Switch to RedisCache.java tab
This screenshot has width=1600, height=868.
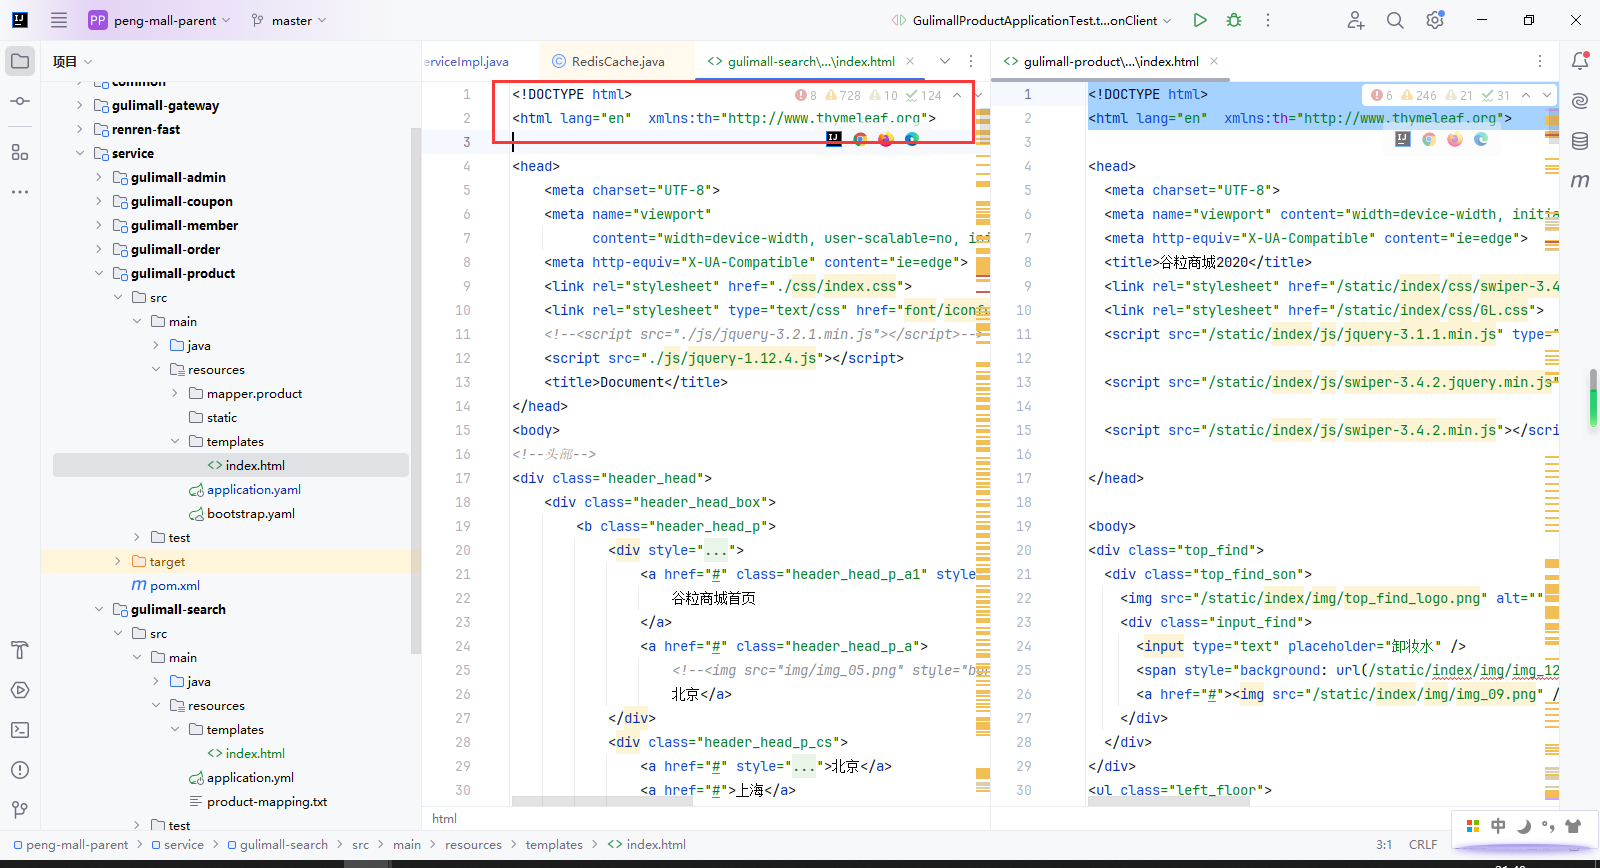(x=617, y=61)
